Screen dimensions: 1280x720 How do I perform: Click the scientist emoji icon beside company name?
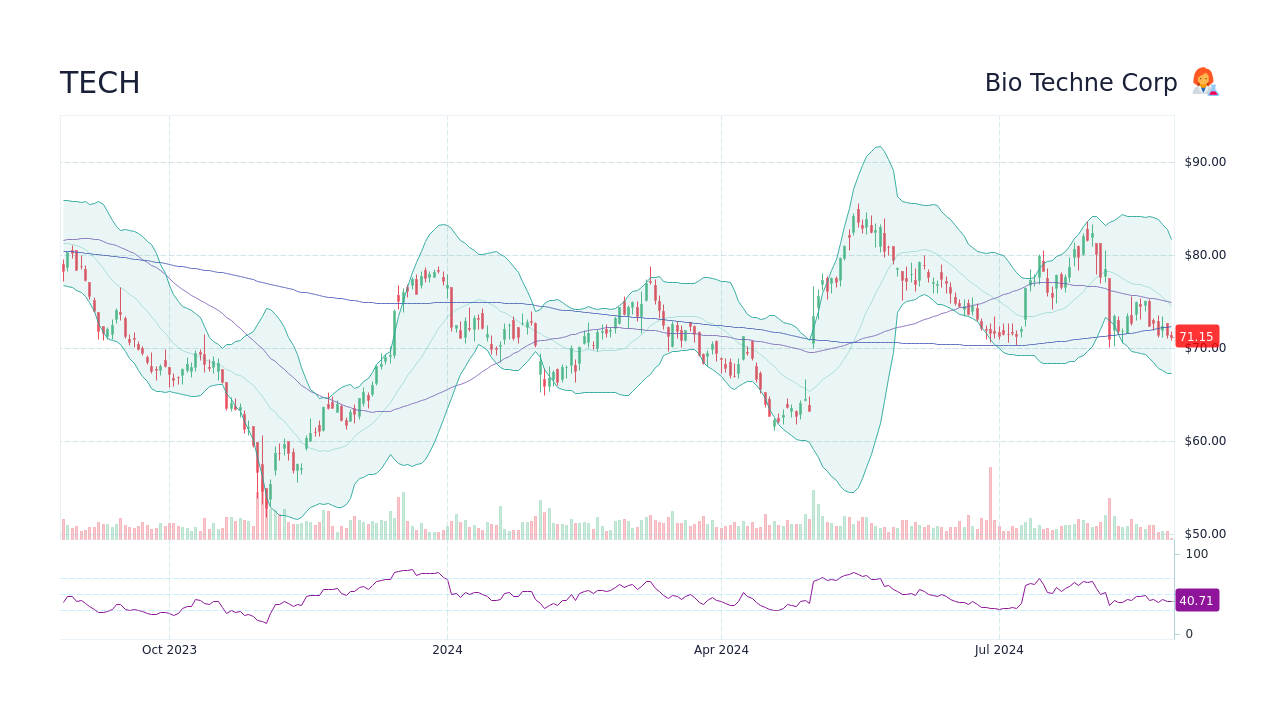(1205, 82)
